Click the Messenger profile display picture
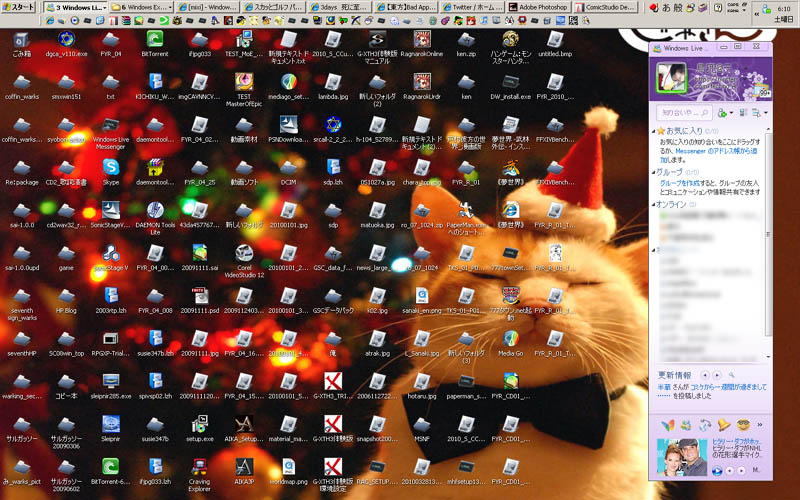 tap(671, 77)
